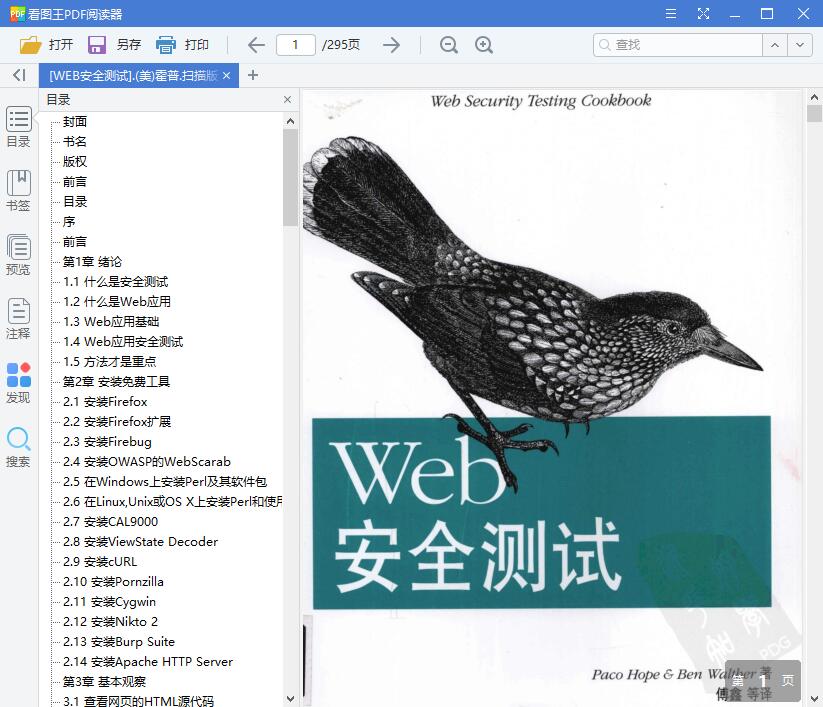Open section 2.5 在Windows上安装Perl
Viewport: 823px width, 707px height.
point(165,481)
